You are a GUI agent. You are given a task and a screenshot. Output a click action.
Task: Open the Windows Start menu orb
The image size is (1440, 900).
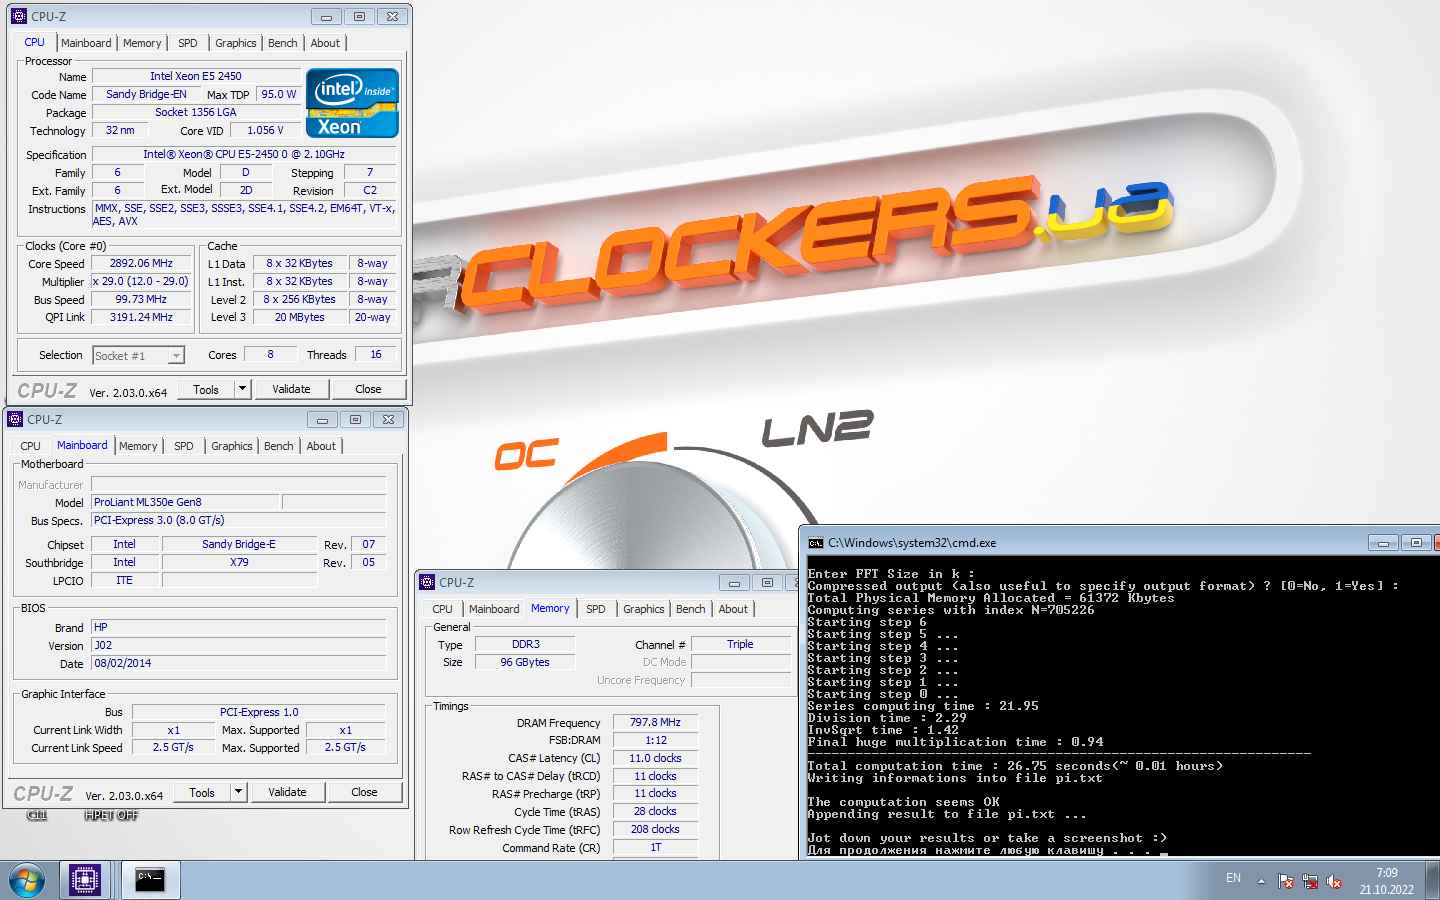point(27,881)
